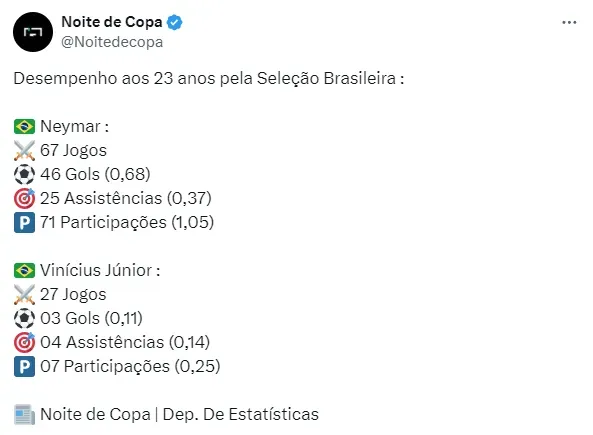Viewport: 593px width, 435px height.
Task: Click the Noite de Copa display name
Action: (x=112, y=22)
